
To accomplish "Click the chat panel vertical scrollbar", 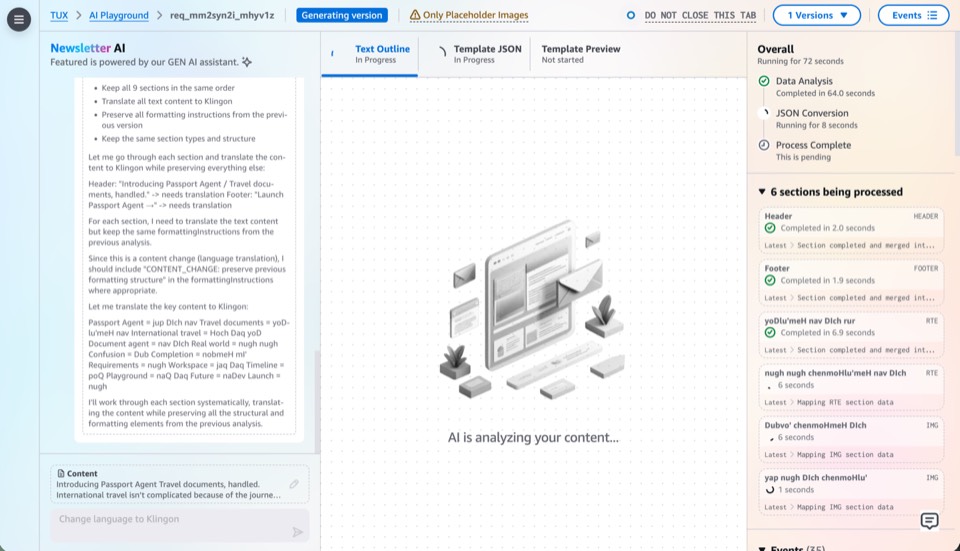I will (317, 400).
